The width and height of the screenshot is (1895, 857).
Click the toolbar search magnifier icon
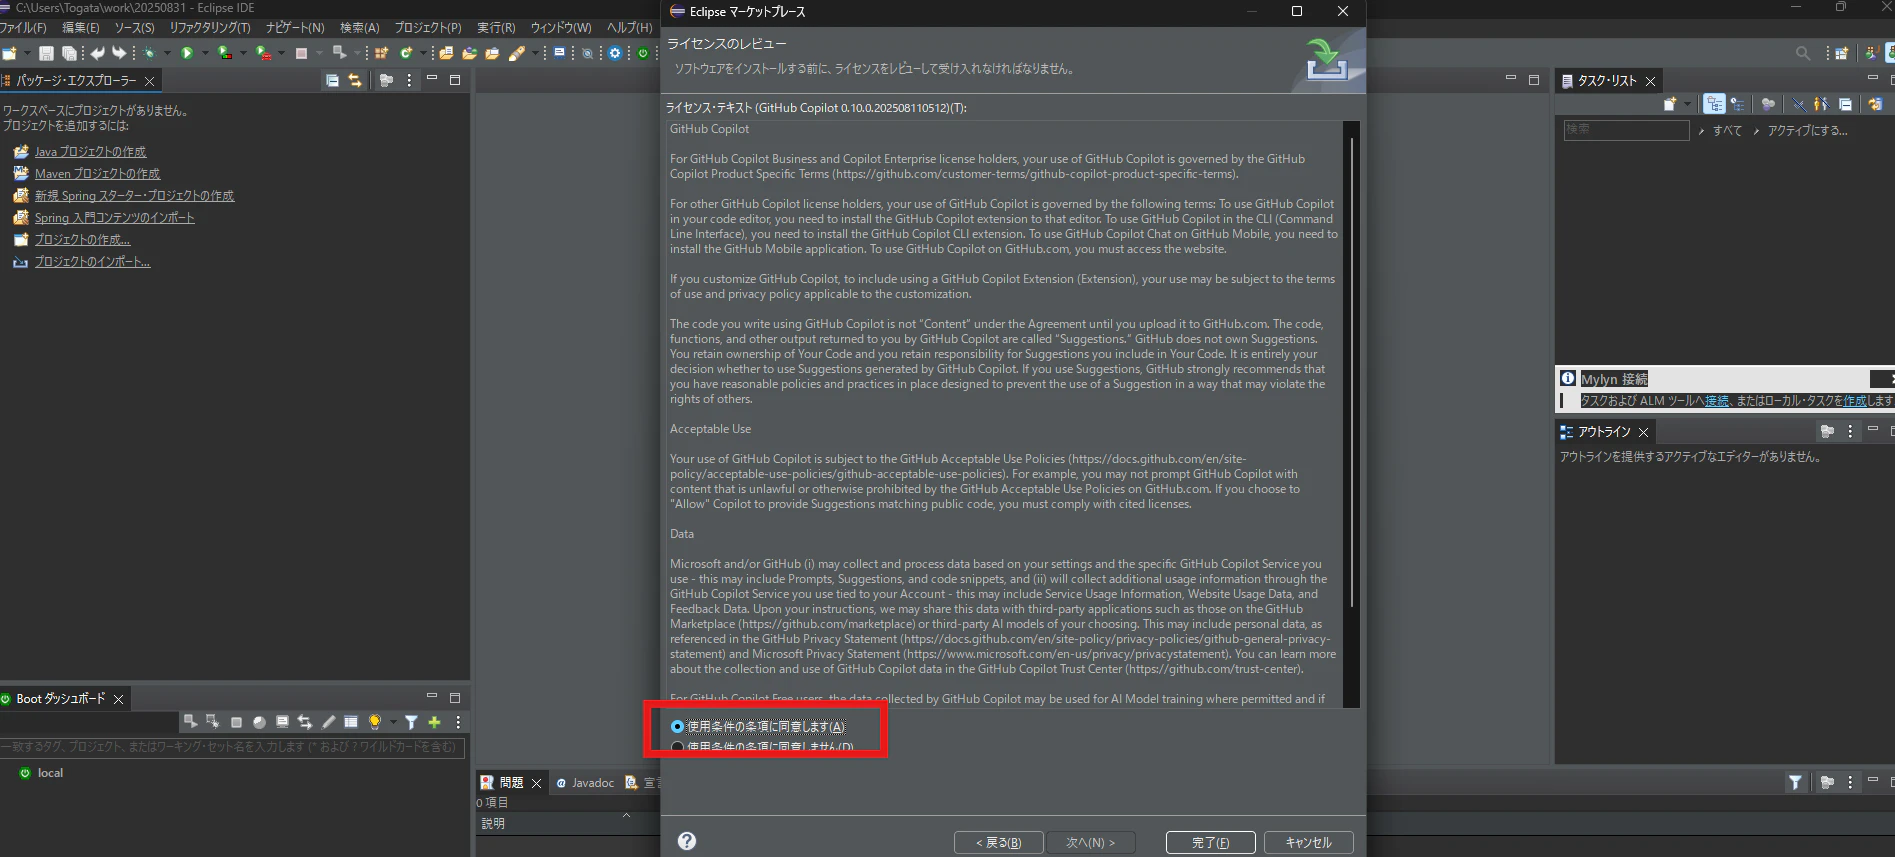pyautogui.click(x=1803, y=53)
